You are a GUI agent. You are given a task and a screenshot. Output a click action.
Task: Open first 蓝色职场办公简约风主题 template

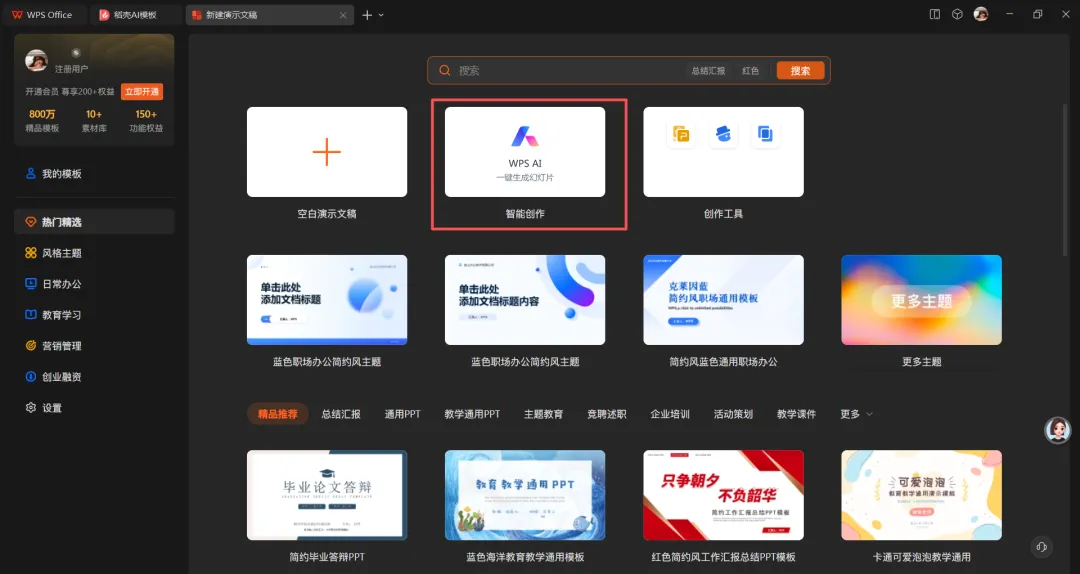point(326,300)
